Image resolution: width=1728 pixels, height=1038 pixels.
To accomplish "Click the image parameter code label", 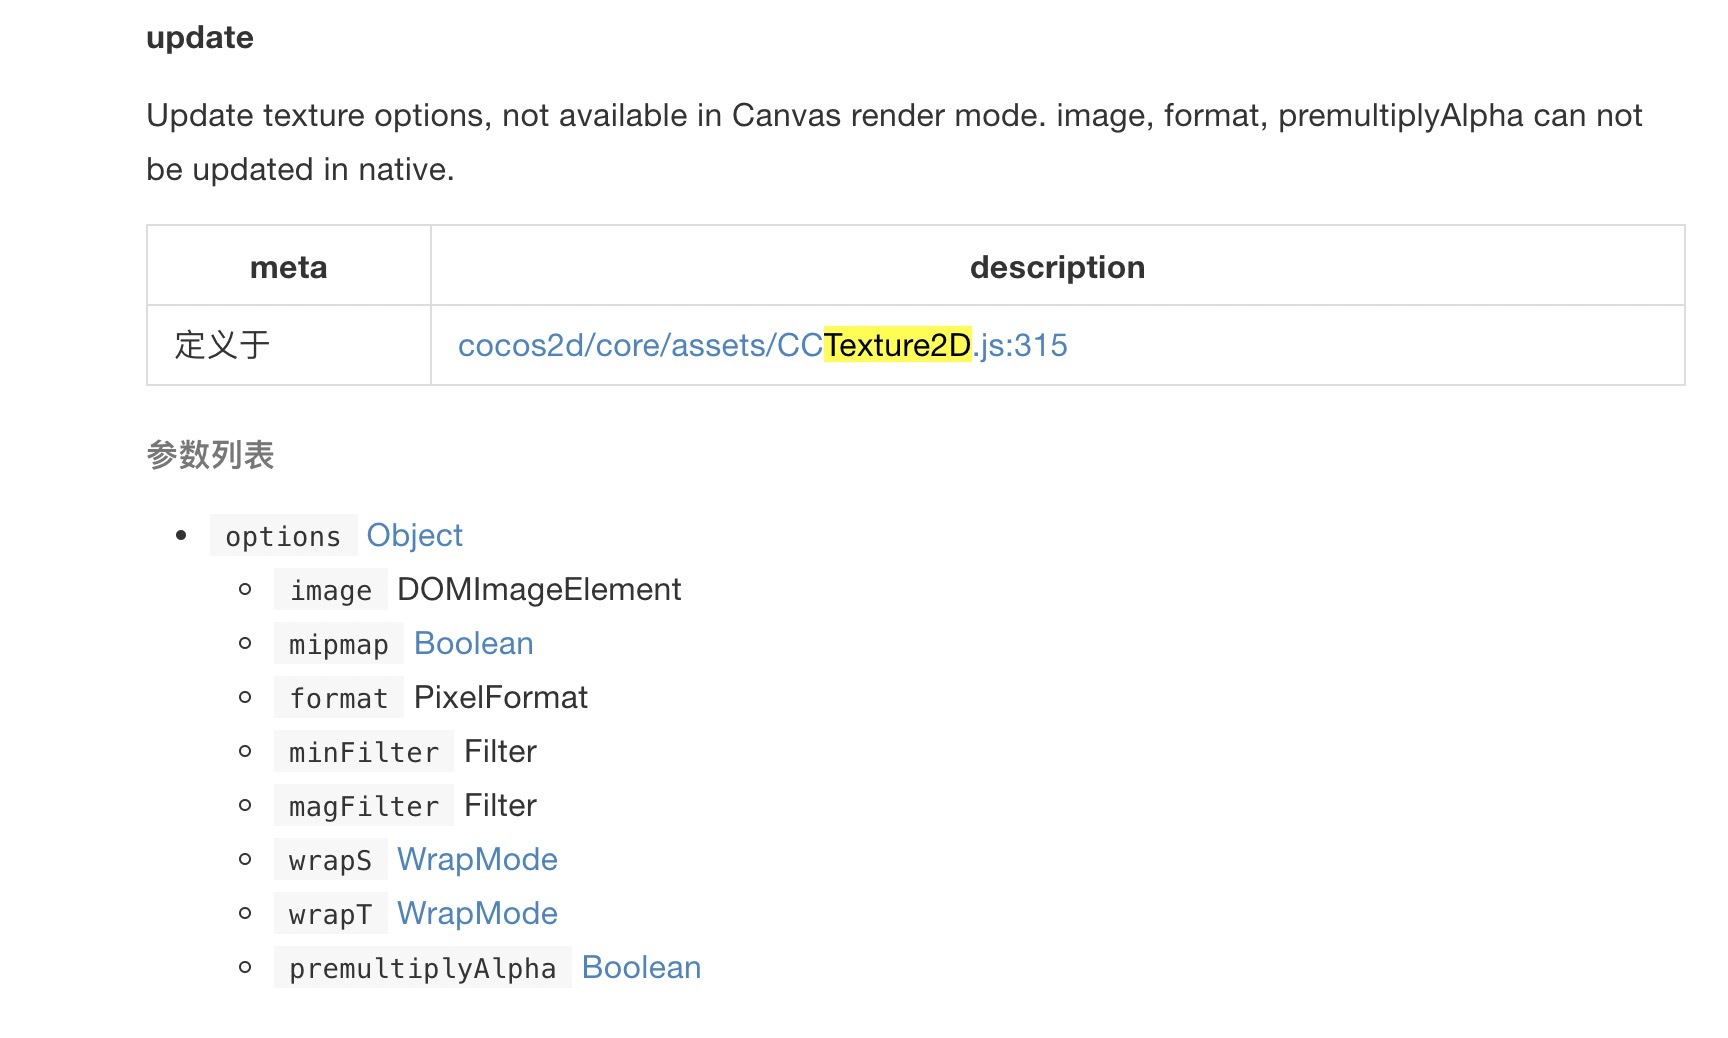I will 330,590.
